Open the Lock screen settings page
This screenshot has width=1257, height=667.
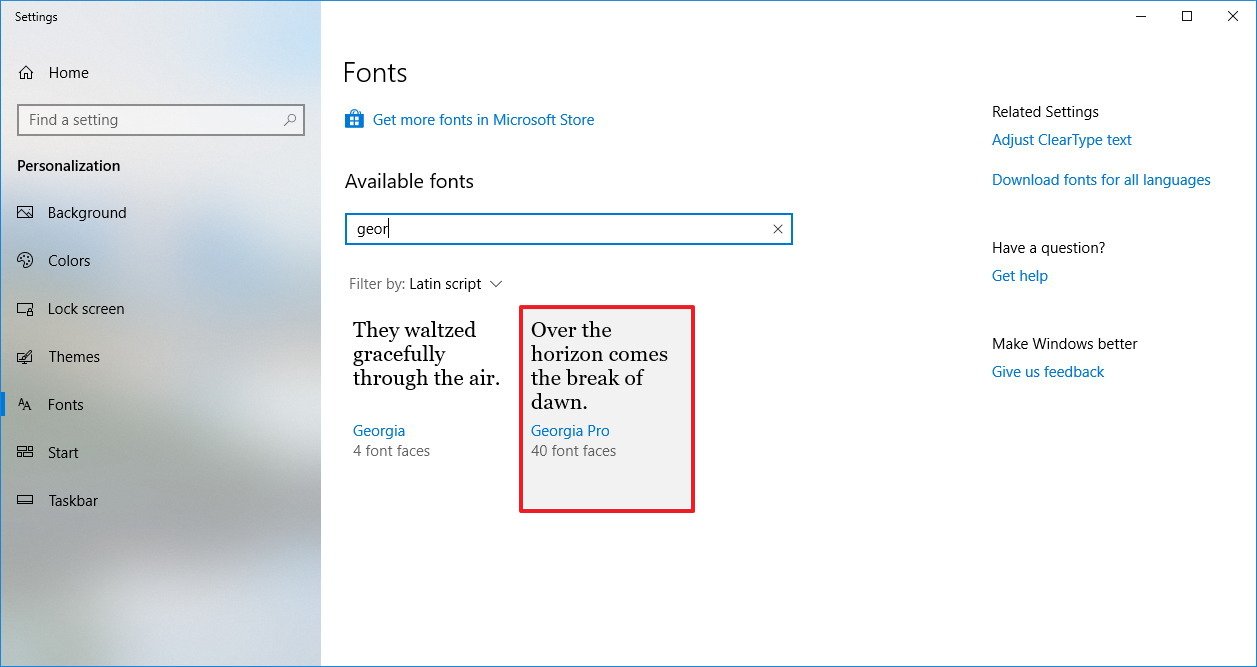pyautogui.click(x=86, y=309)
